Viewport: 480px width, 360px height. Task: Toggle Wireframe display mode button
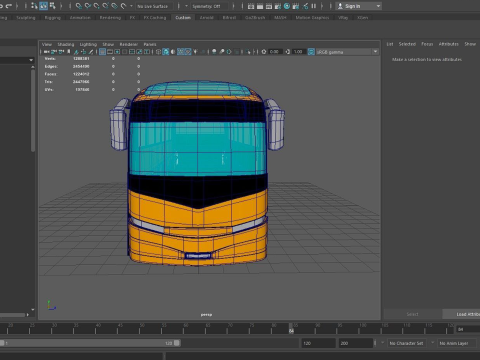click(x=158, y=52)
